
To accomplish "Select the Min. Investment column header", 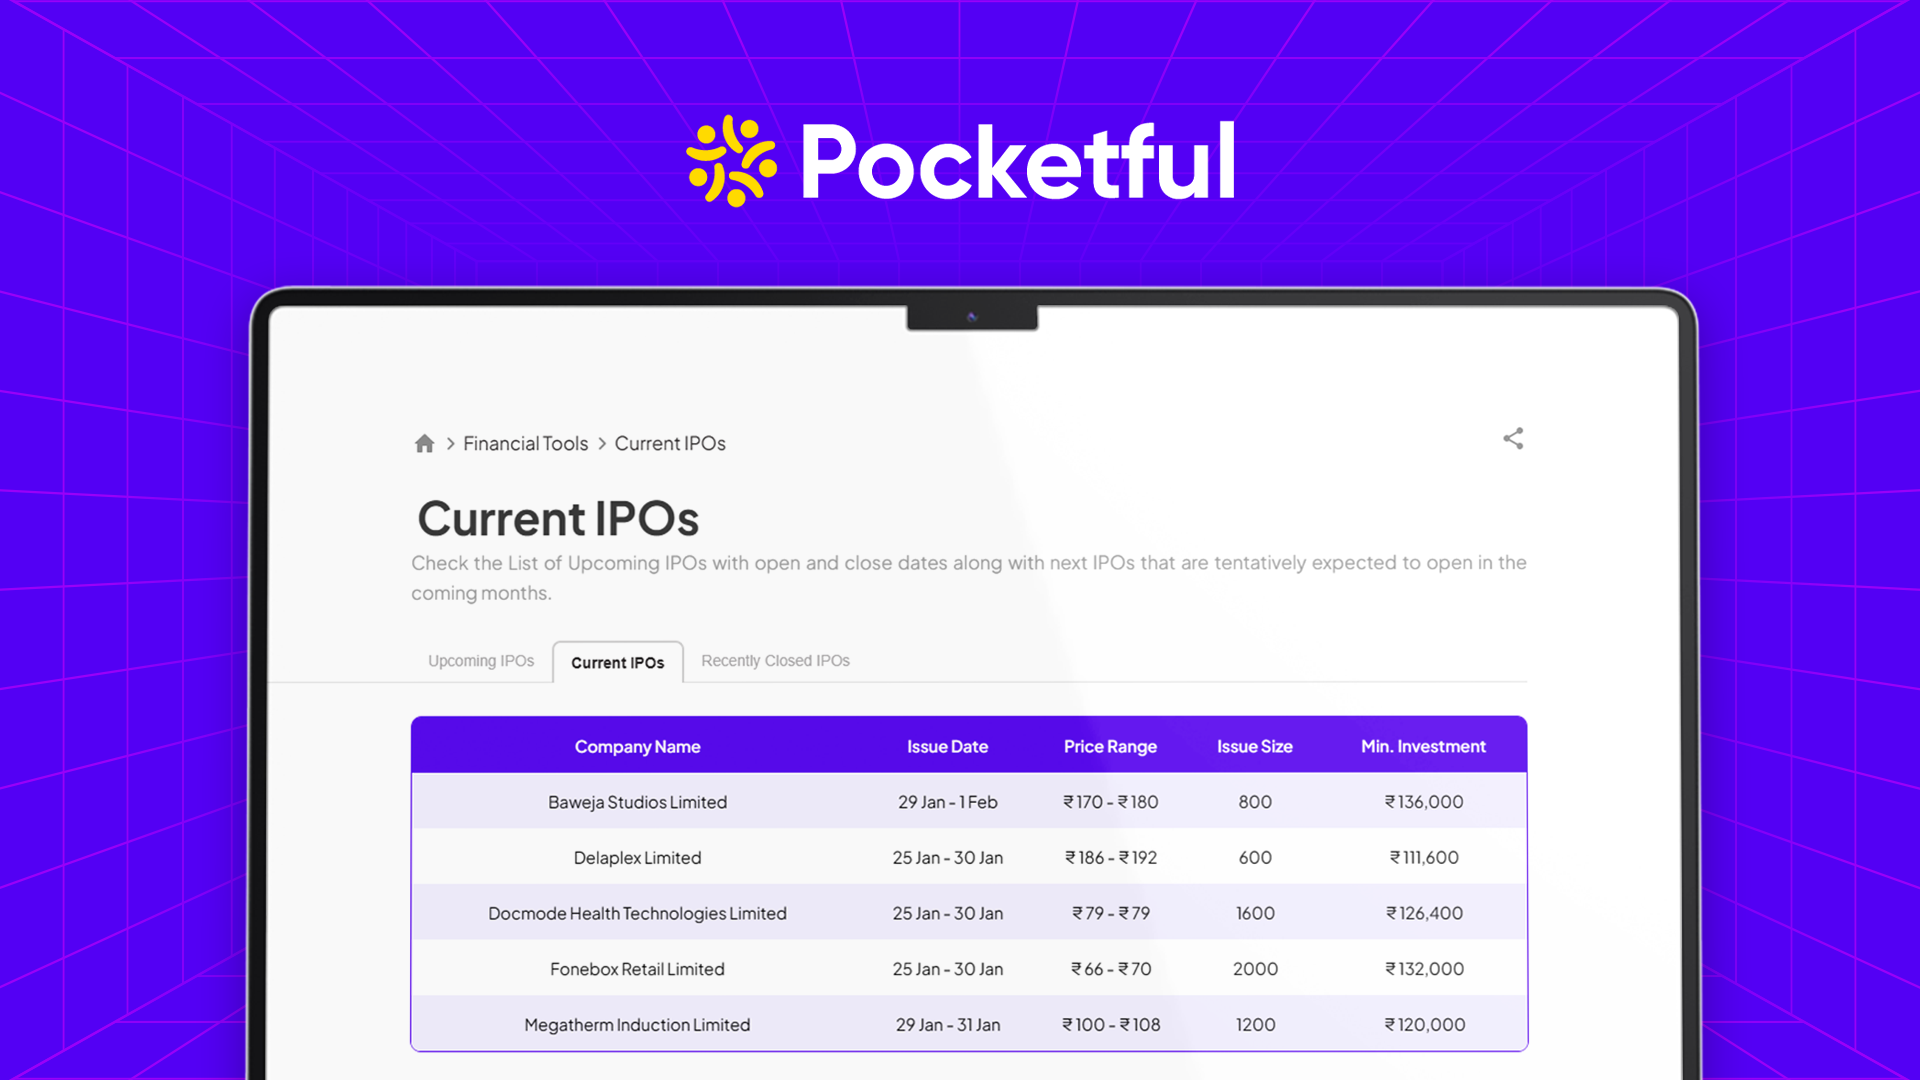I will point(1423,746).
